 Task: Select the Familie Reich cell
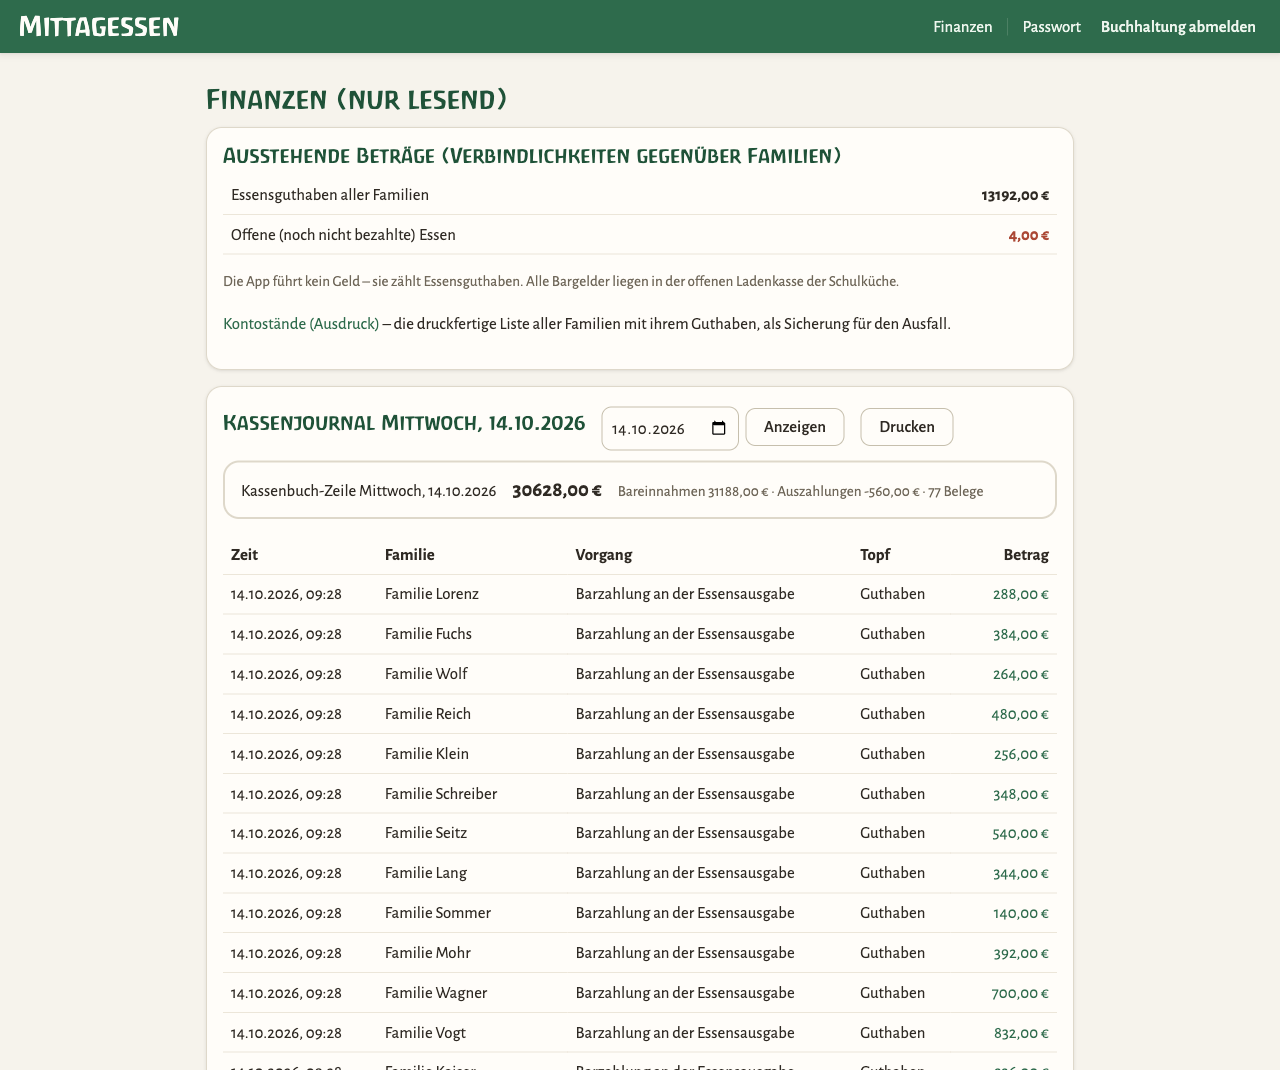(x=428, y=714)
